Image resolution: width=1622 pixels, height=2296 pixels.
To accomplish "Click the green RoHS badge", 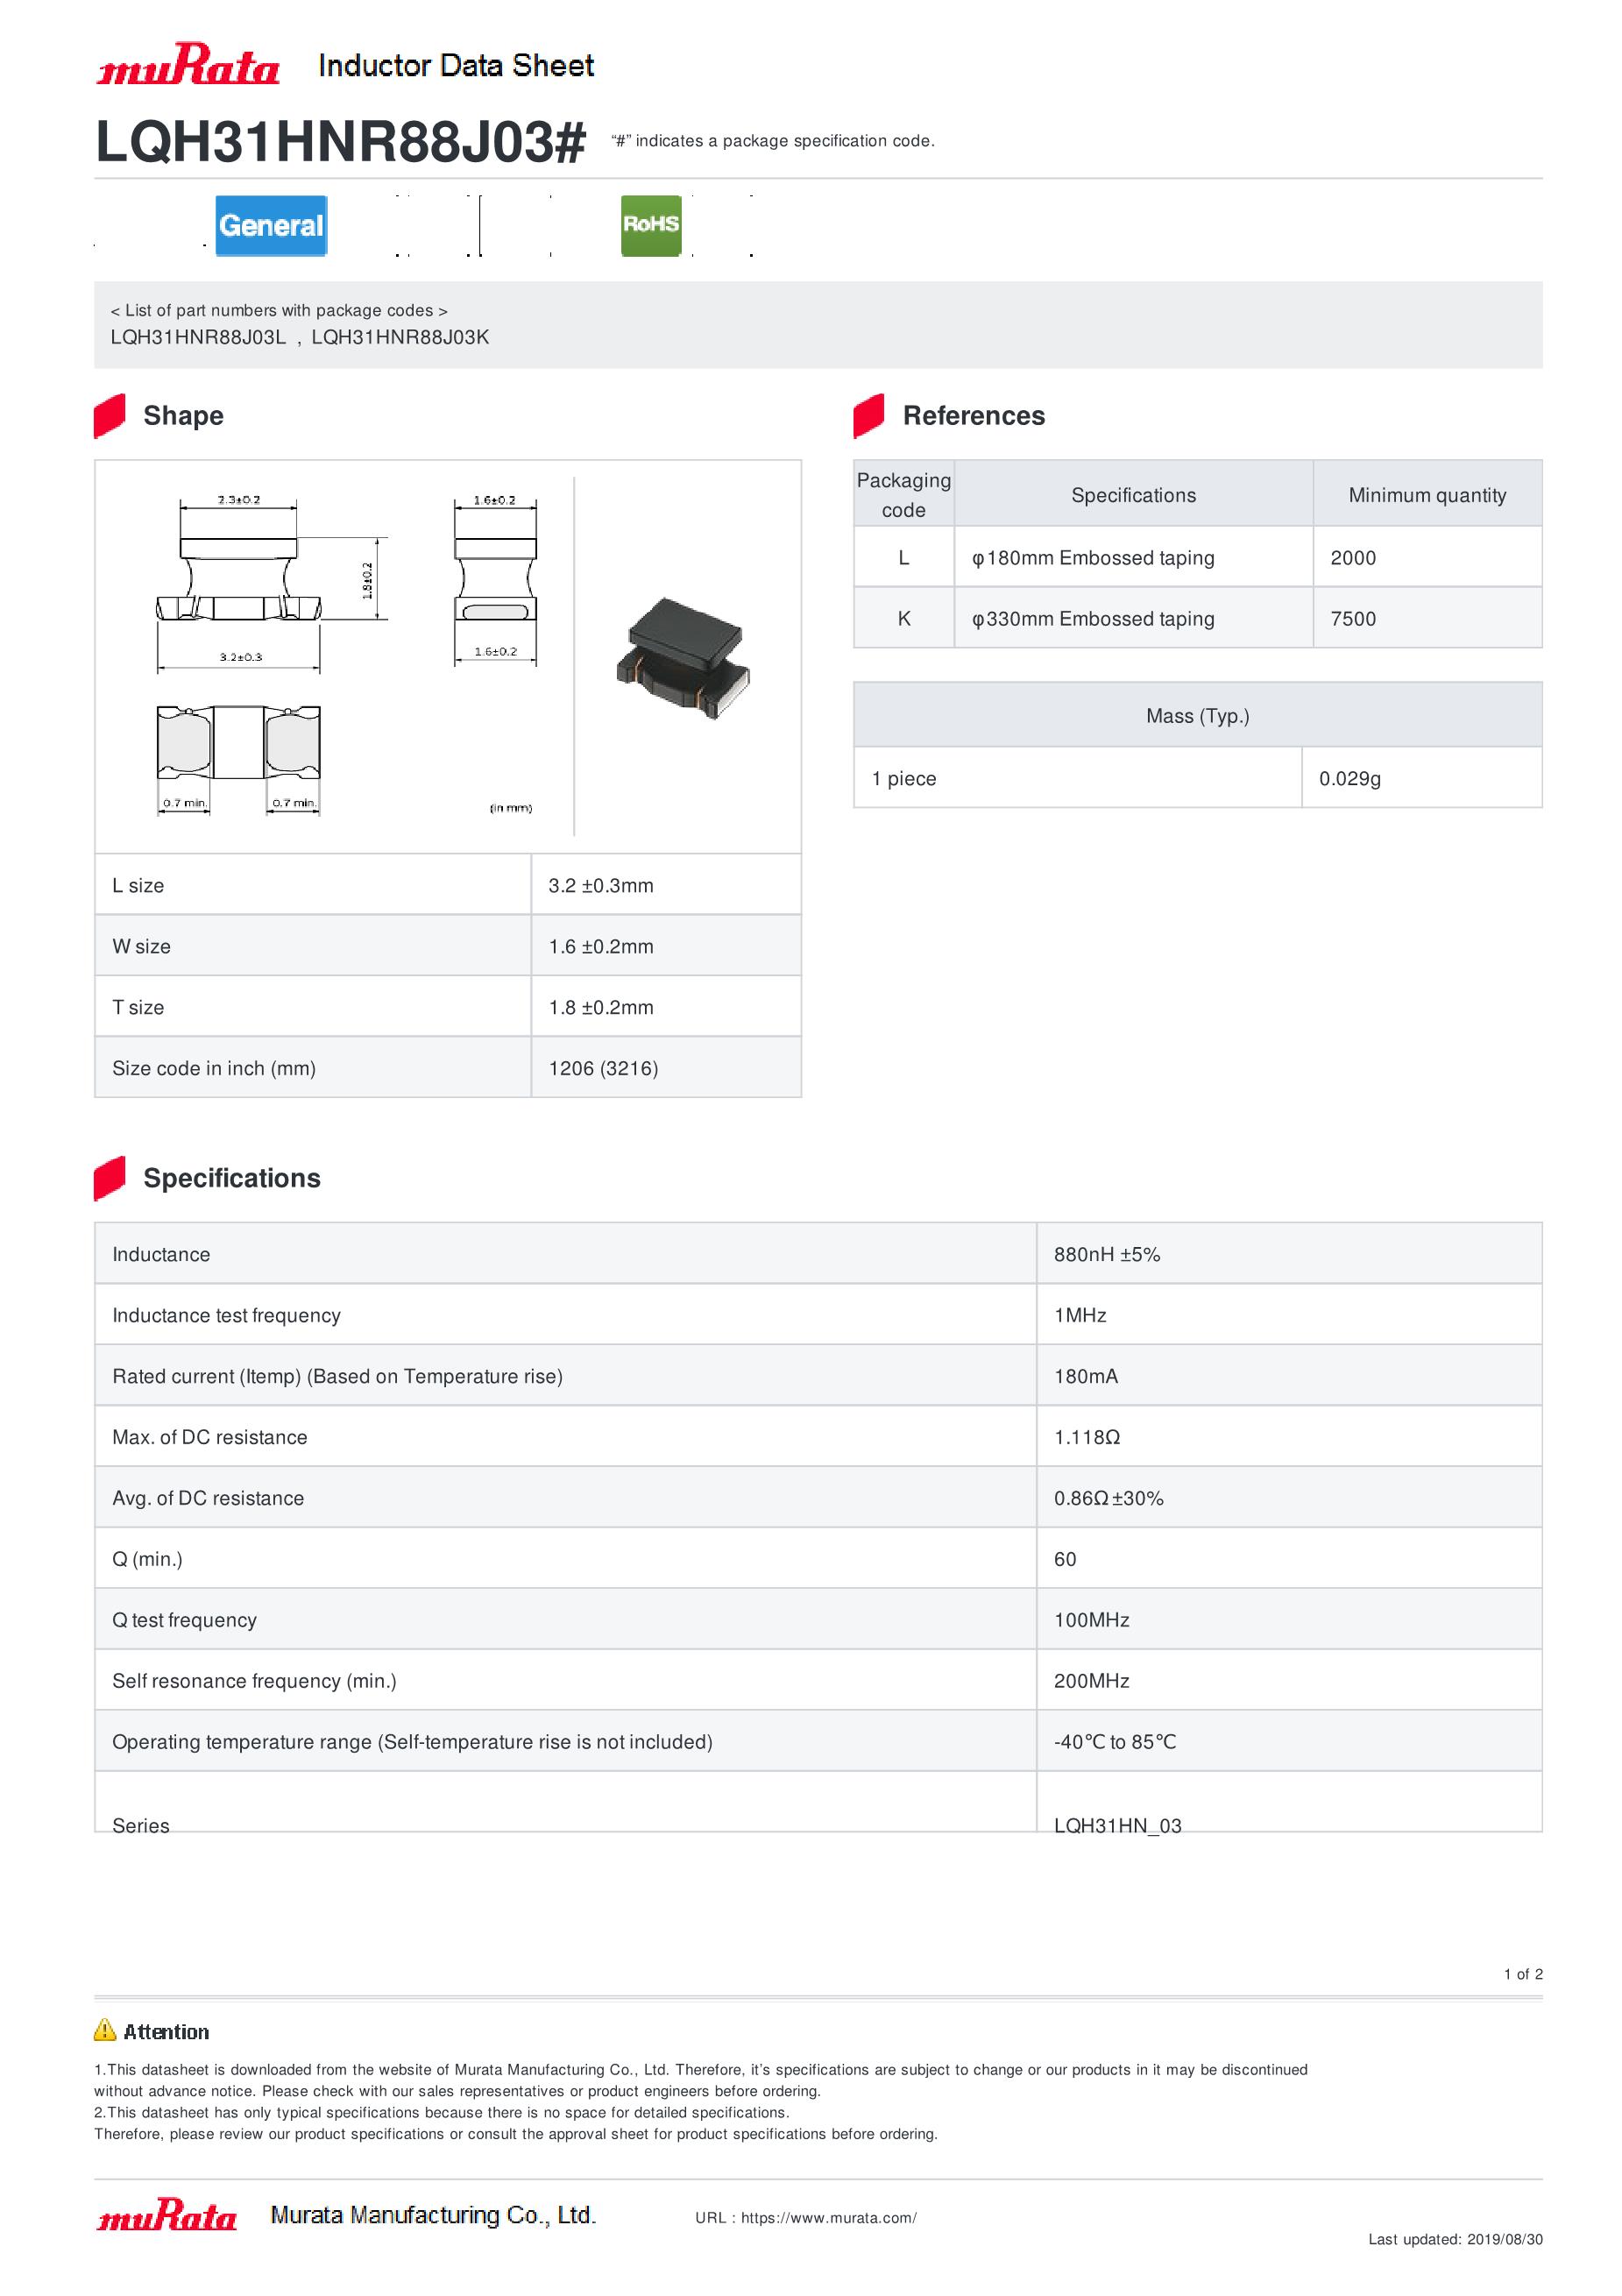I will click(x=651, y=225).
